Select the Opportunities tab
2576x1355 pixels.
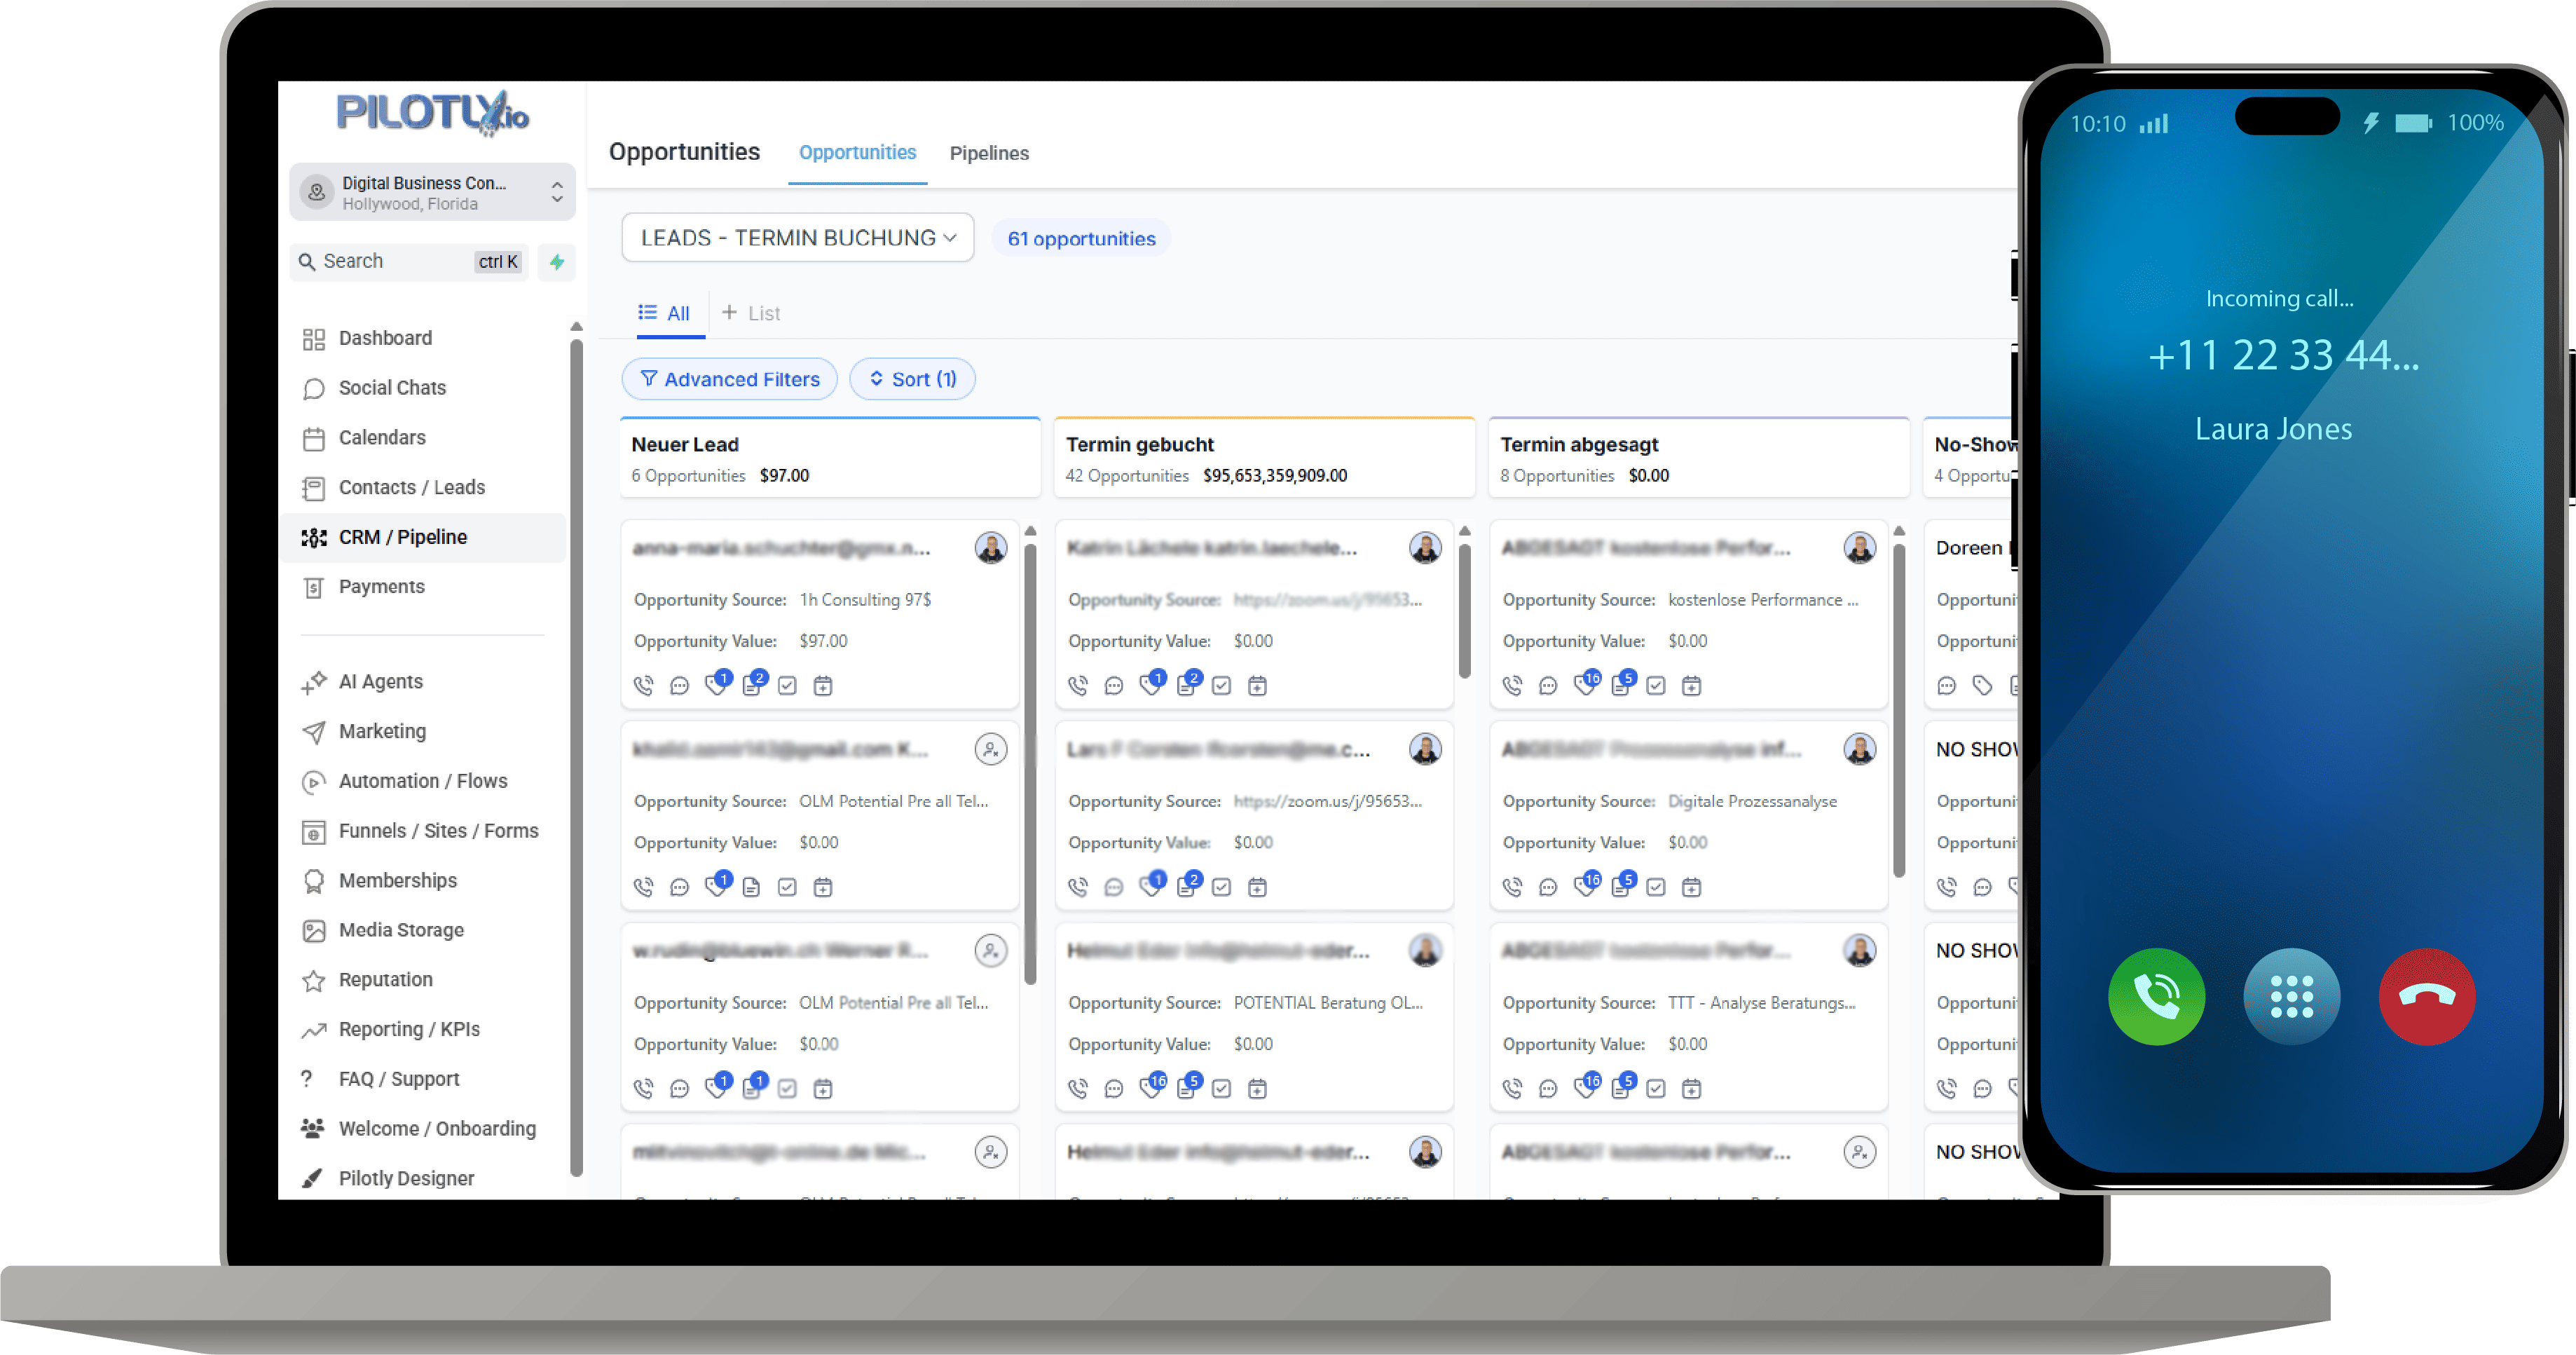tap(857, 153)
